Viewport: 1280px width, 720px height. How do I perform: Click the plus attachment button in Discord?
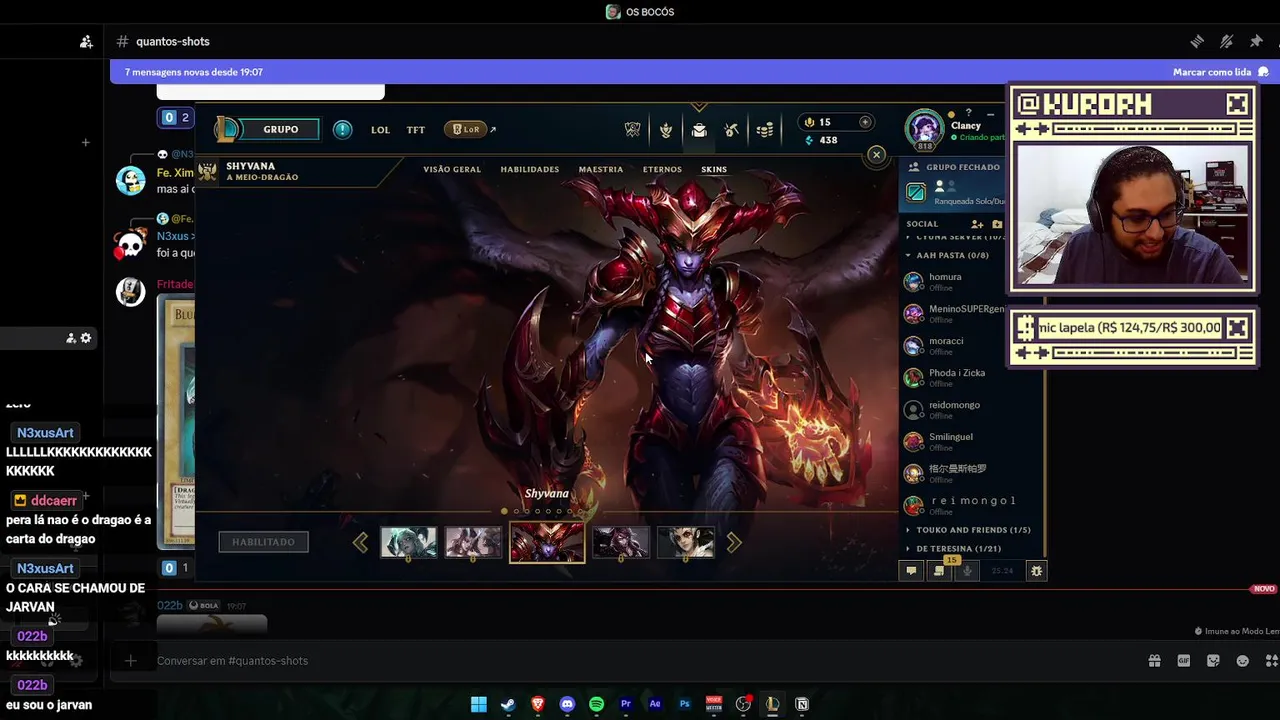click(130, 661)
